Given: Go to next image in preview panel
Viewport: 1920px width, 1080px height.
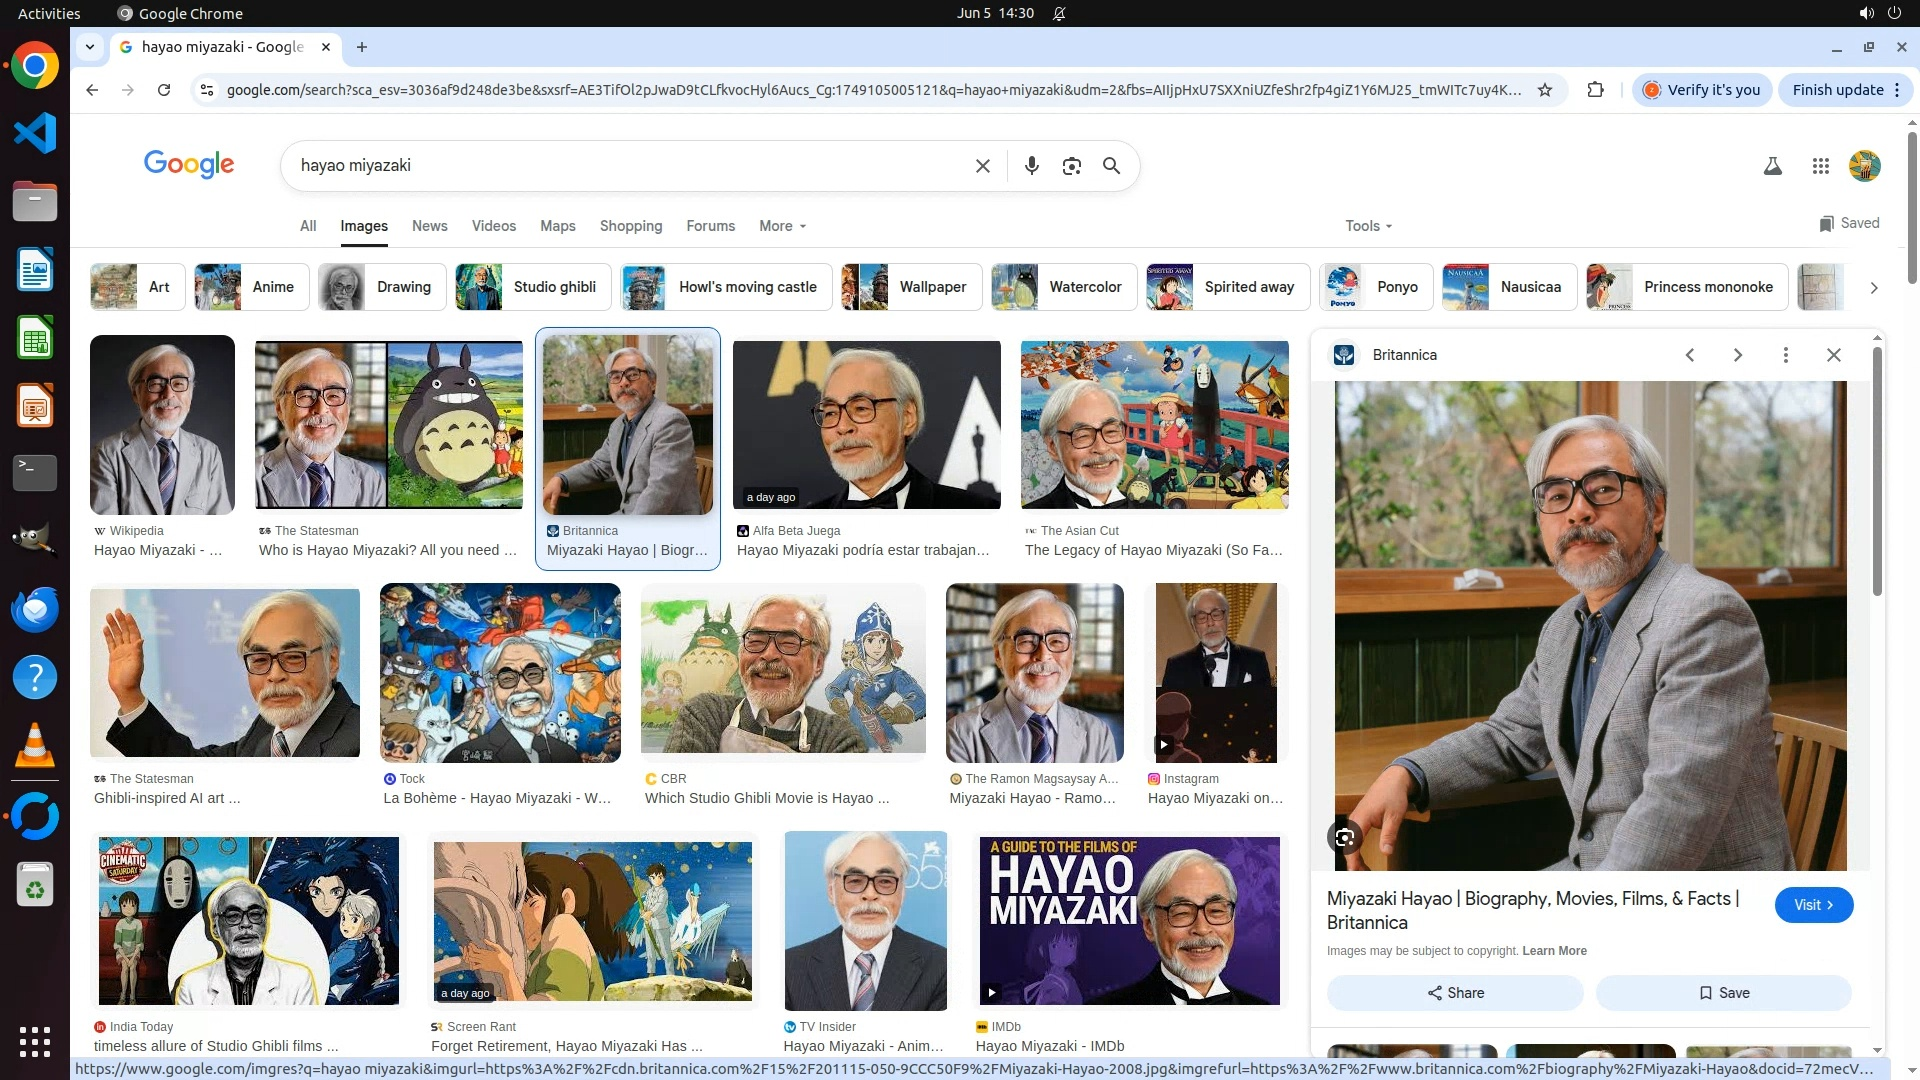Looking at the screenshot, I should click(1737, 355).
